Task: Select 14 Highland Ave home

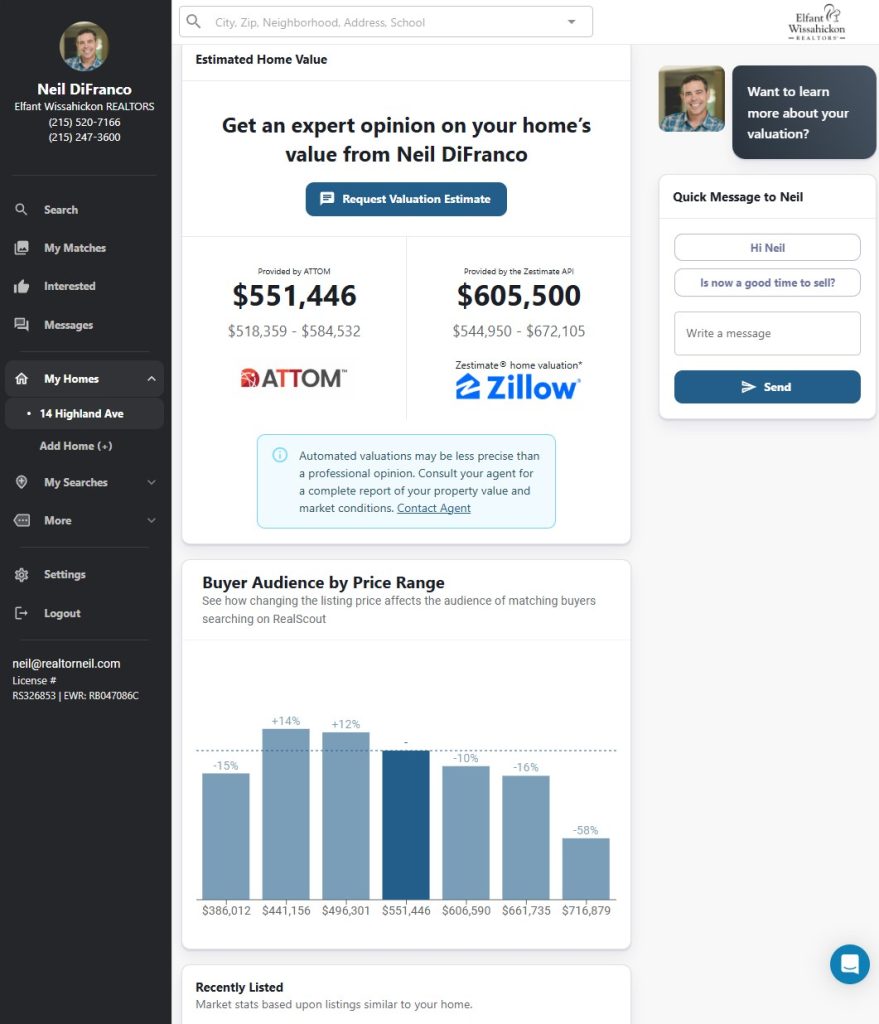Action: (82, 413)
